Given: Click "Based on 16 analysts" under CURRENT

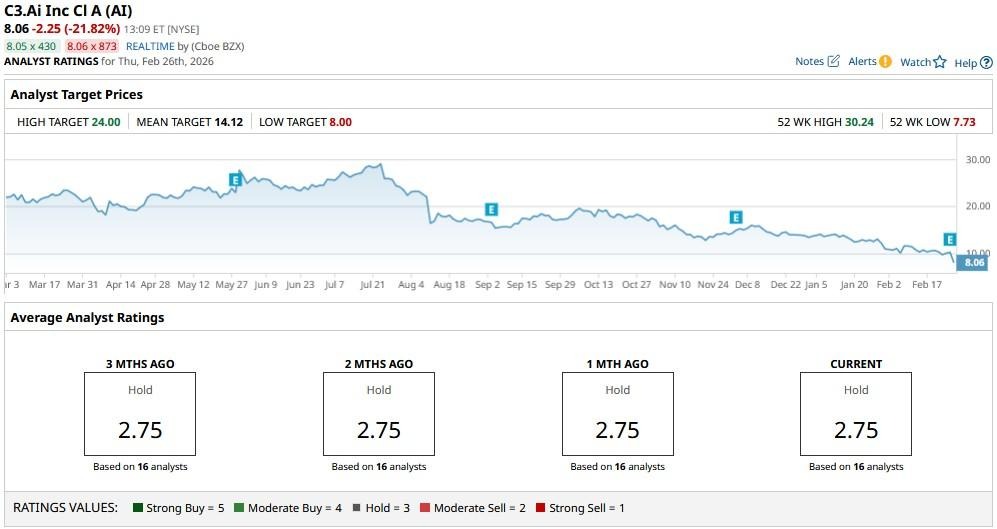Looking at the screenshot, I should tap(856, 467).
